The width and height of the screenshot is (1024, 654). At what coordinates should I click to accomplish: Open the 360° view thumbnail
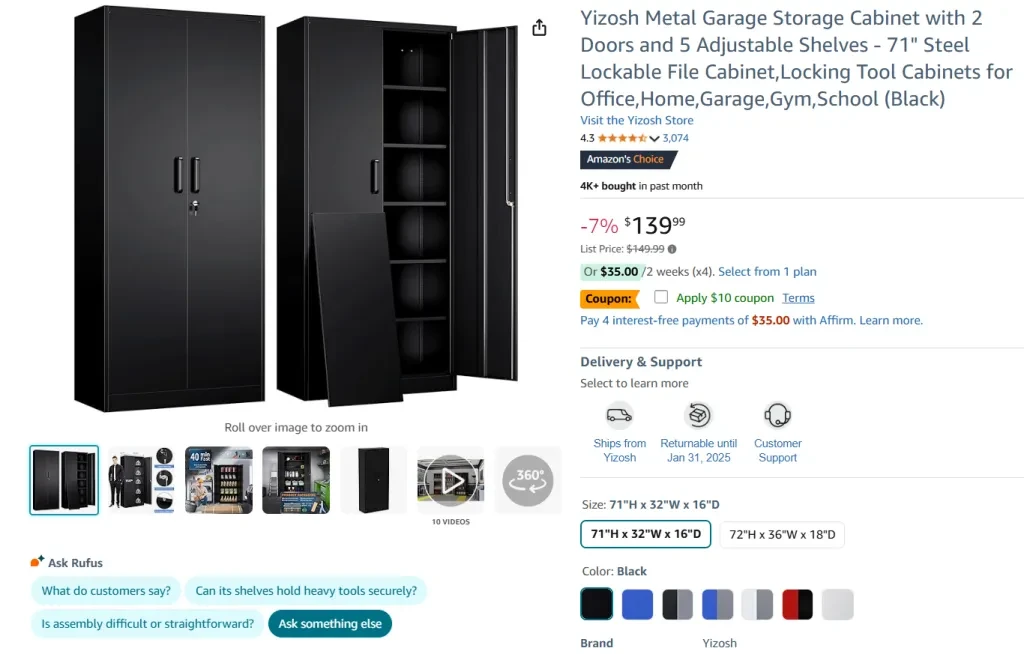(528, 480)
